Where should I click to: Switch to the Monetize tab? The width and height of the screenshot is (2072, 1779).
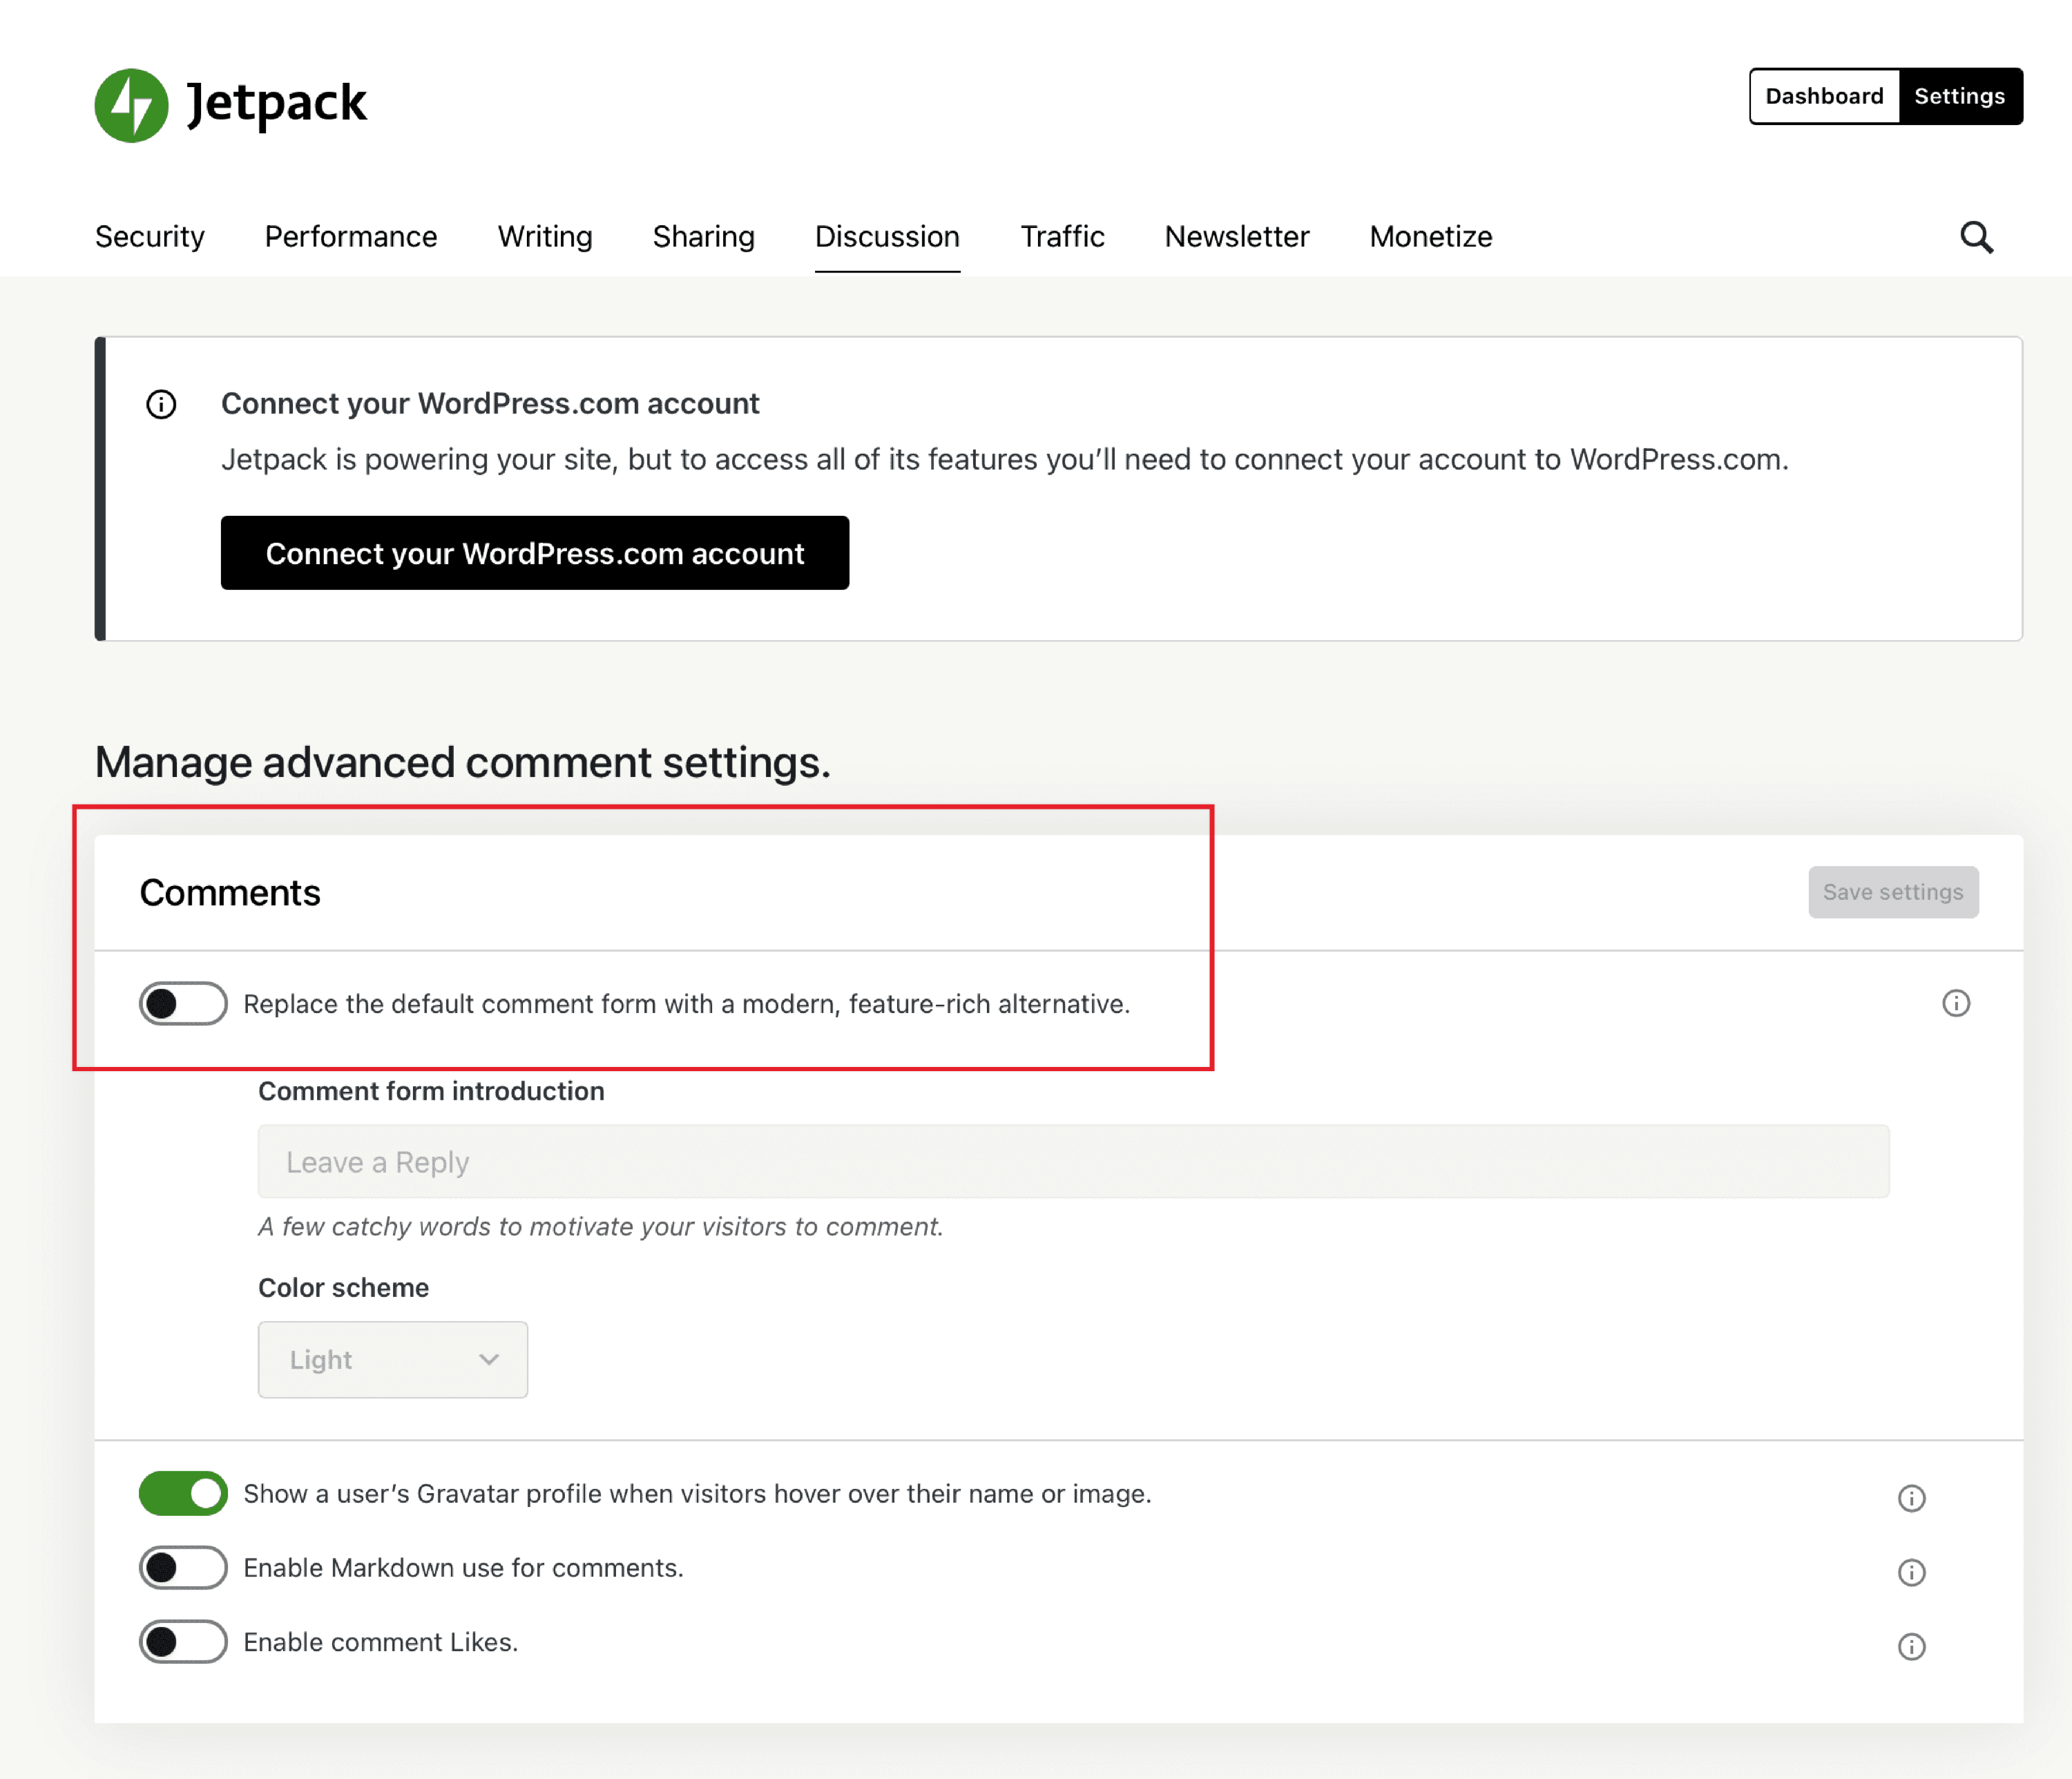[1430, 237]
